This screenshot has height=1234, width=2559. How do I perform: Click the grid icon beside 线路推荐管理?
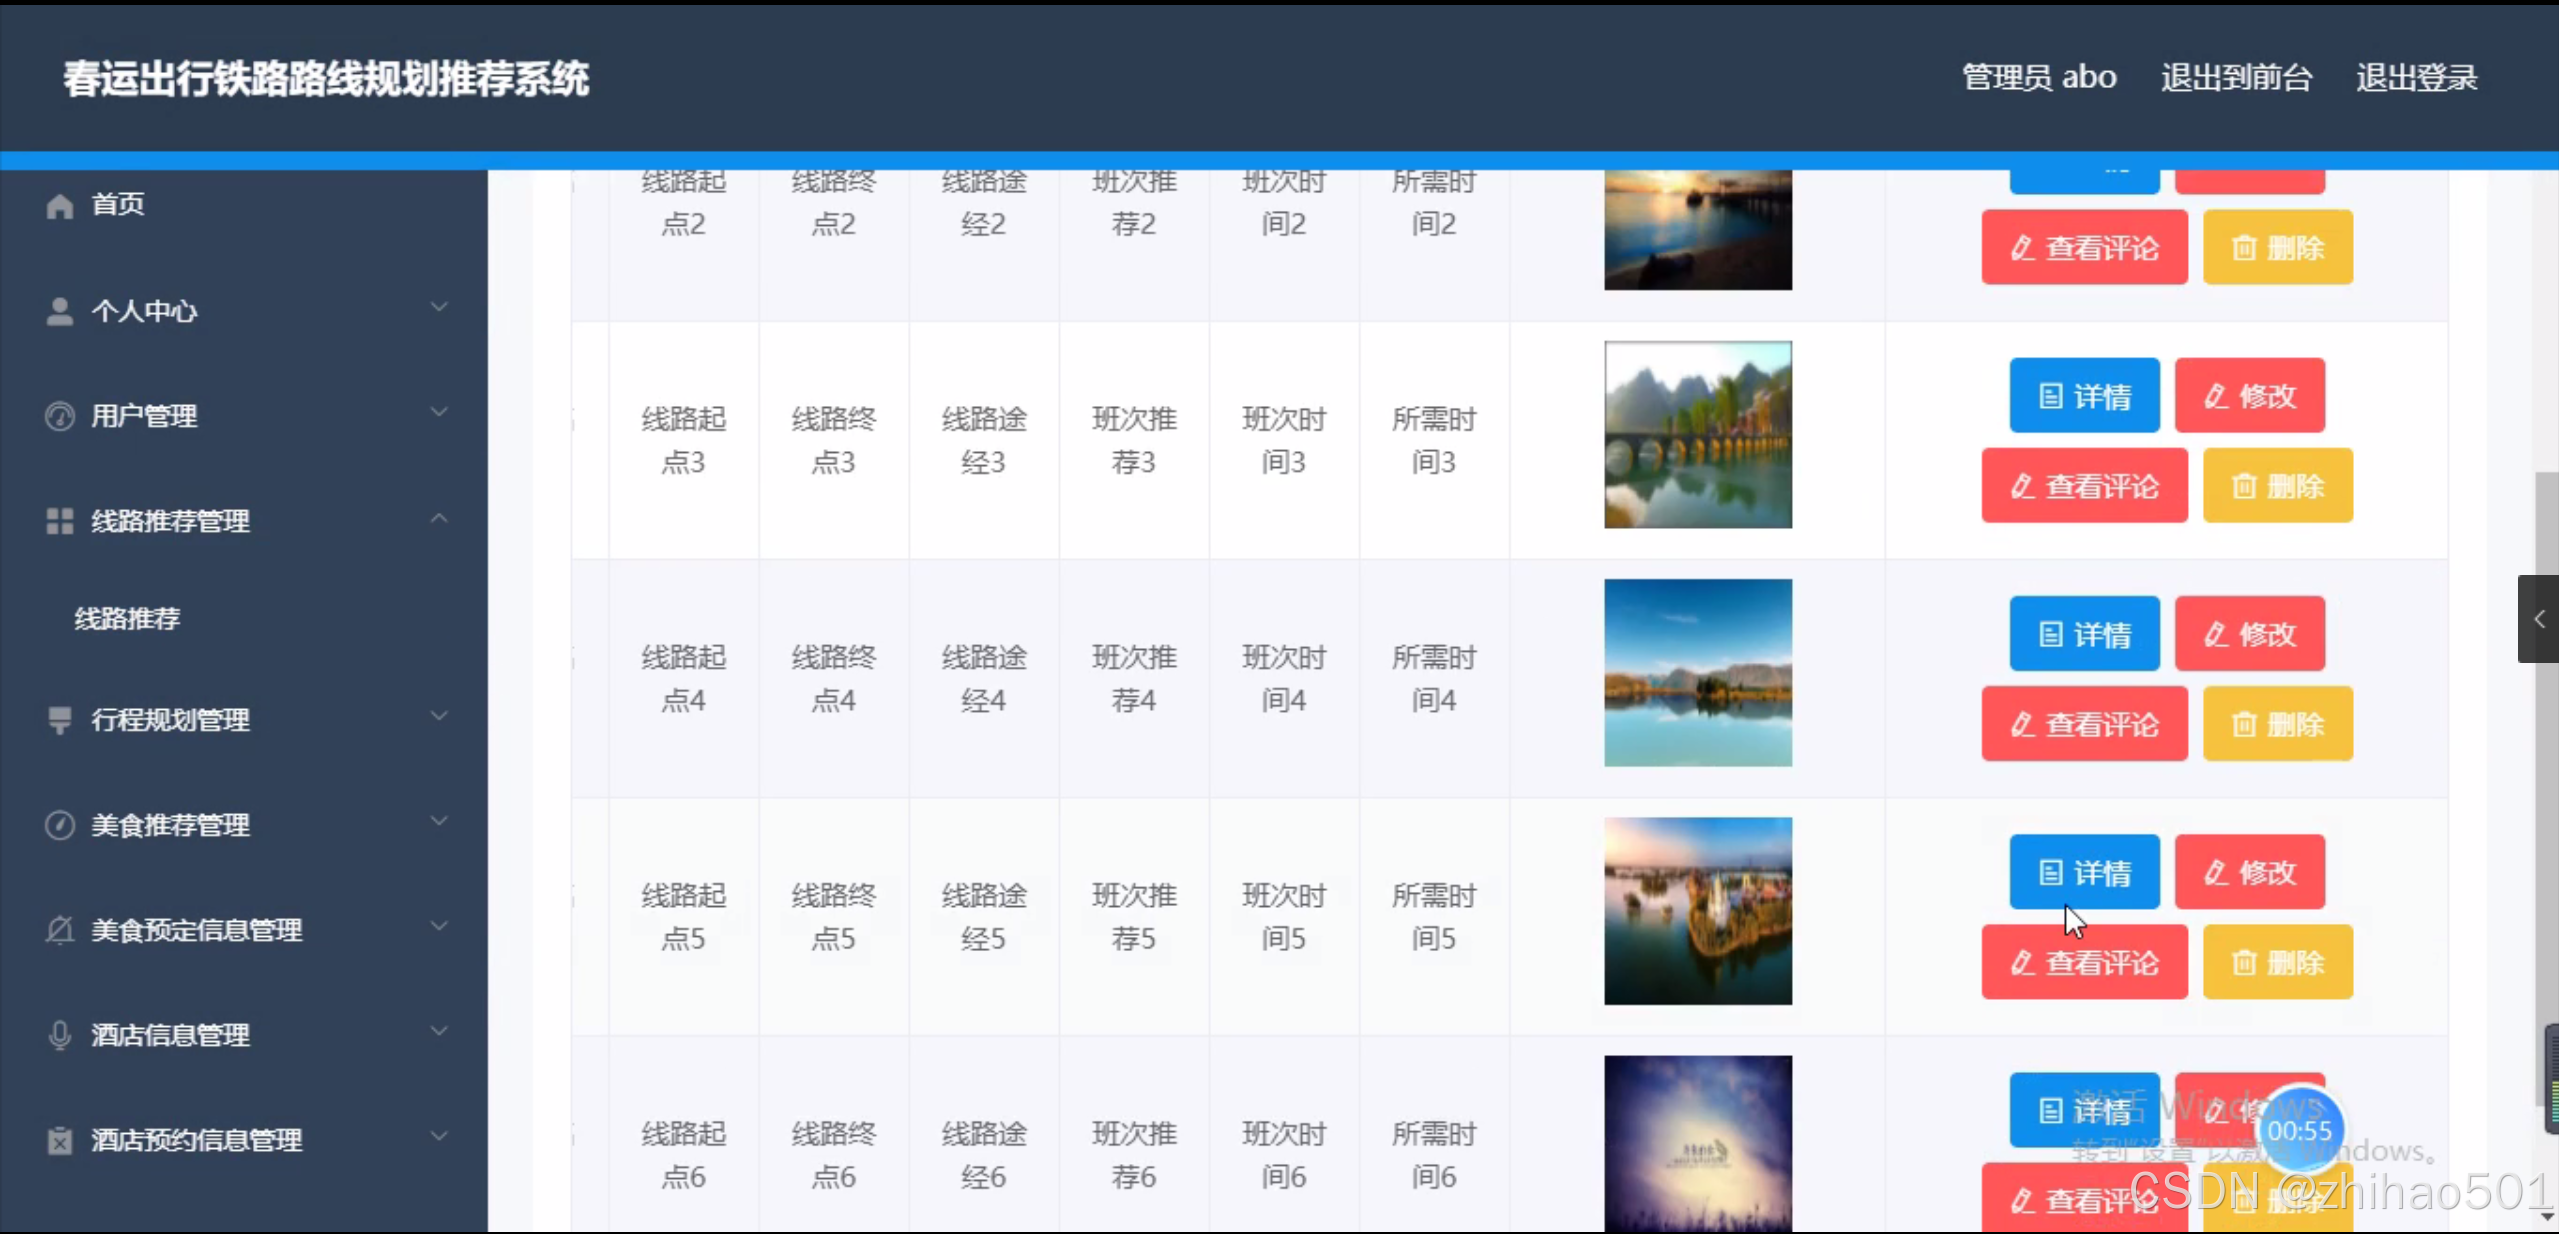tap(59, 521)
